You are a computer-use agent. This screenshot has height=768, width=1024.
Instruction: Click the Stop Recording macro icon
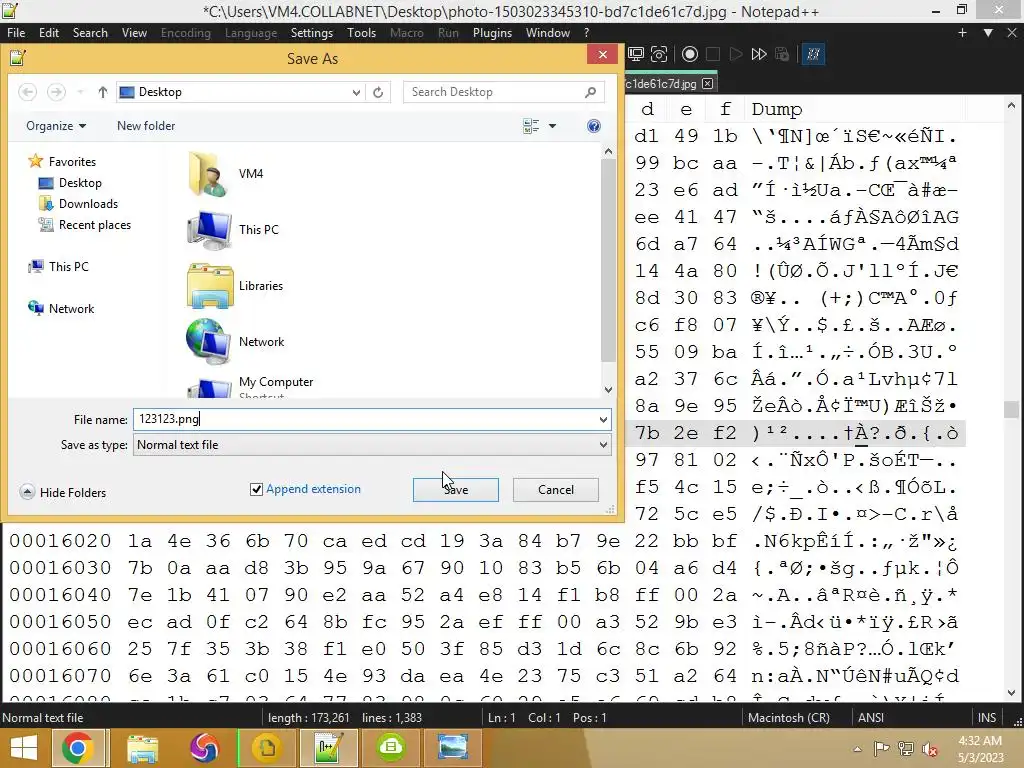coord(713,54)
